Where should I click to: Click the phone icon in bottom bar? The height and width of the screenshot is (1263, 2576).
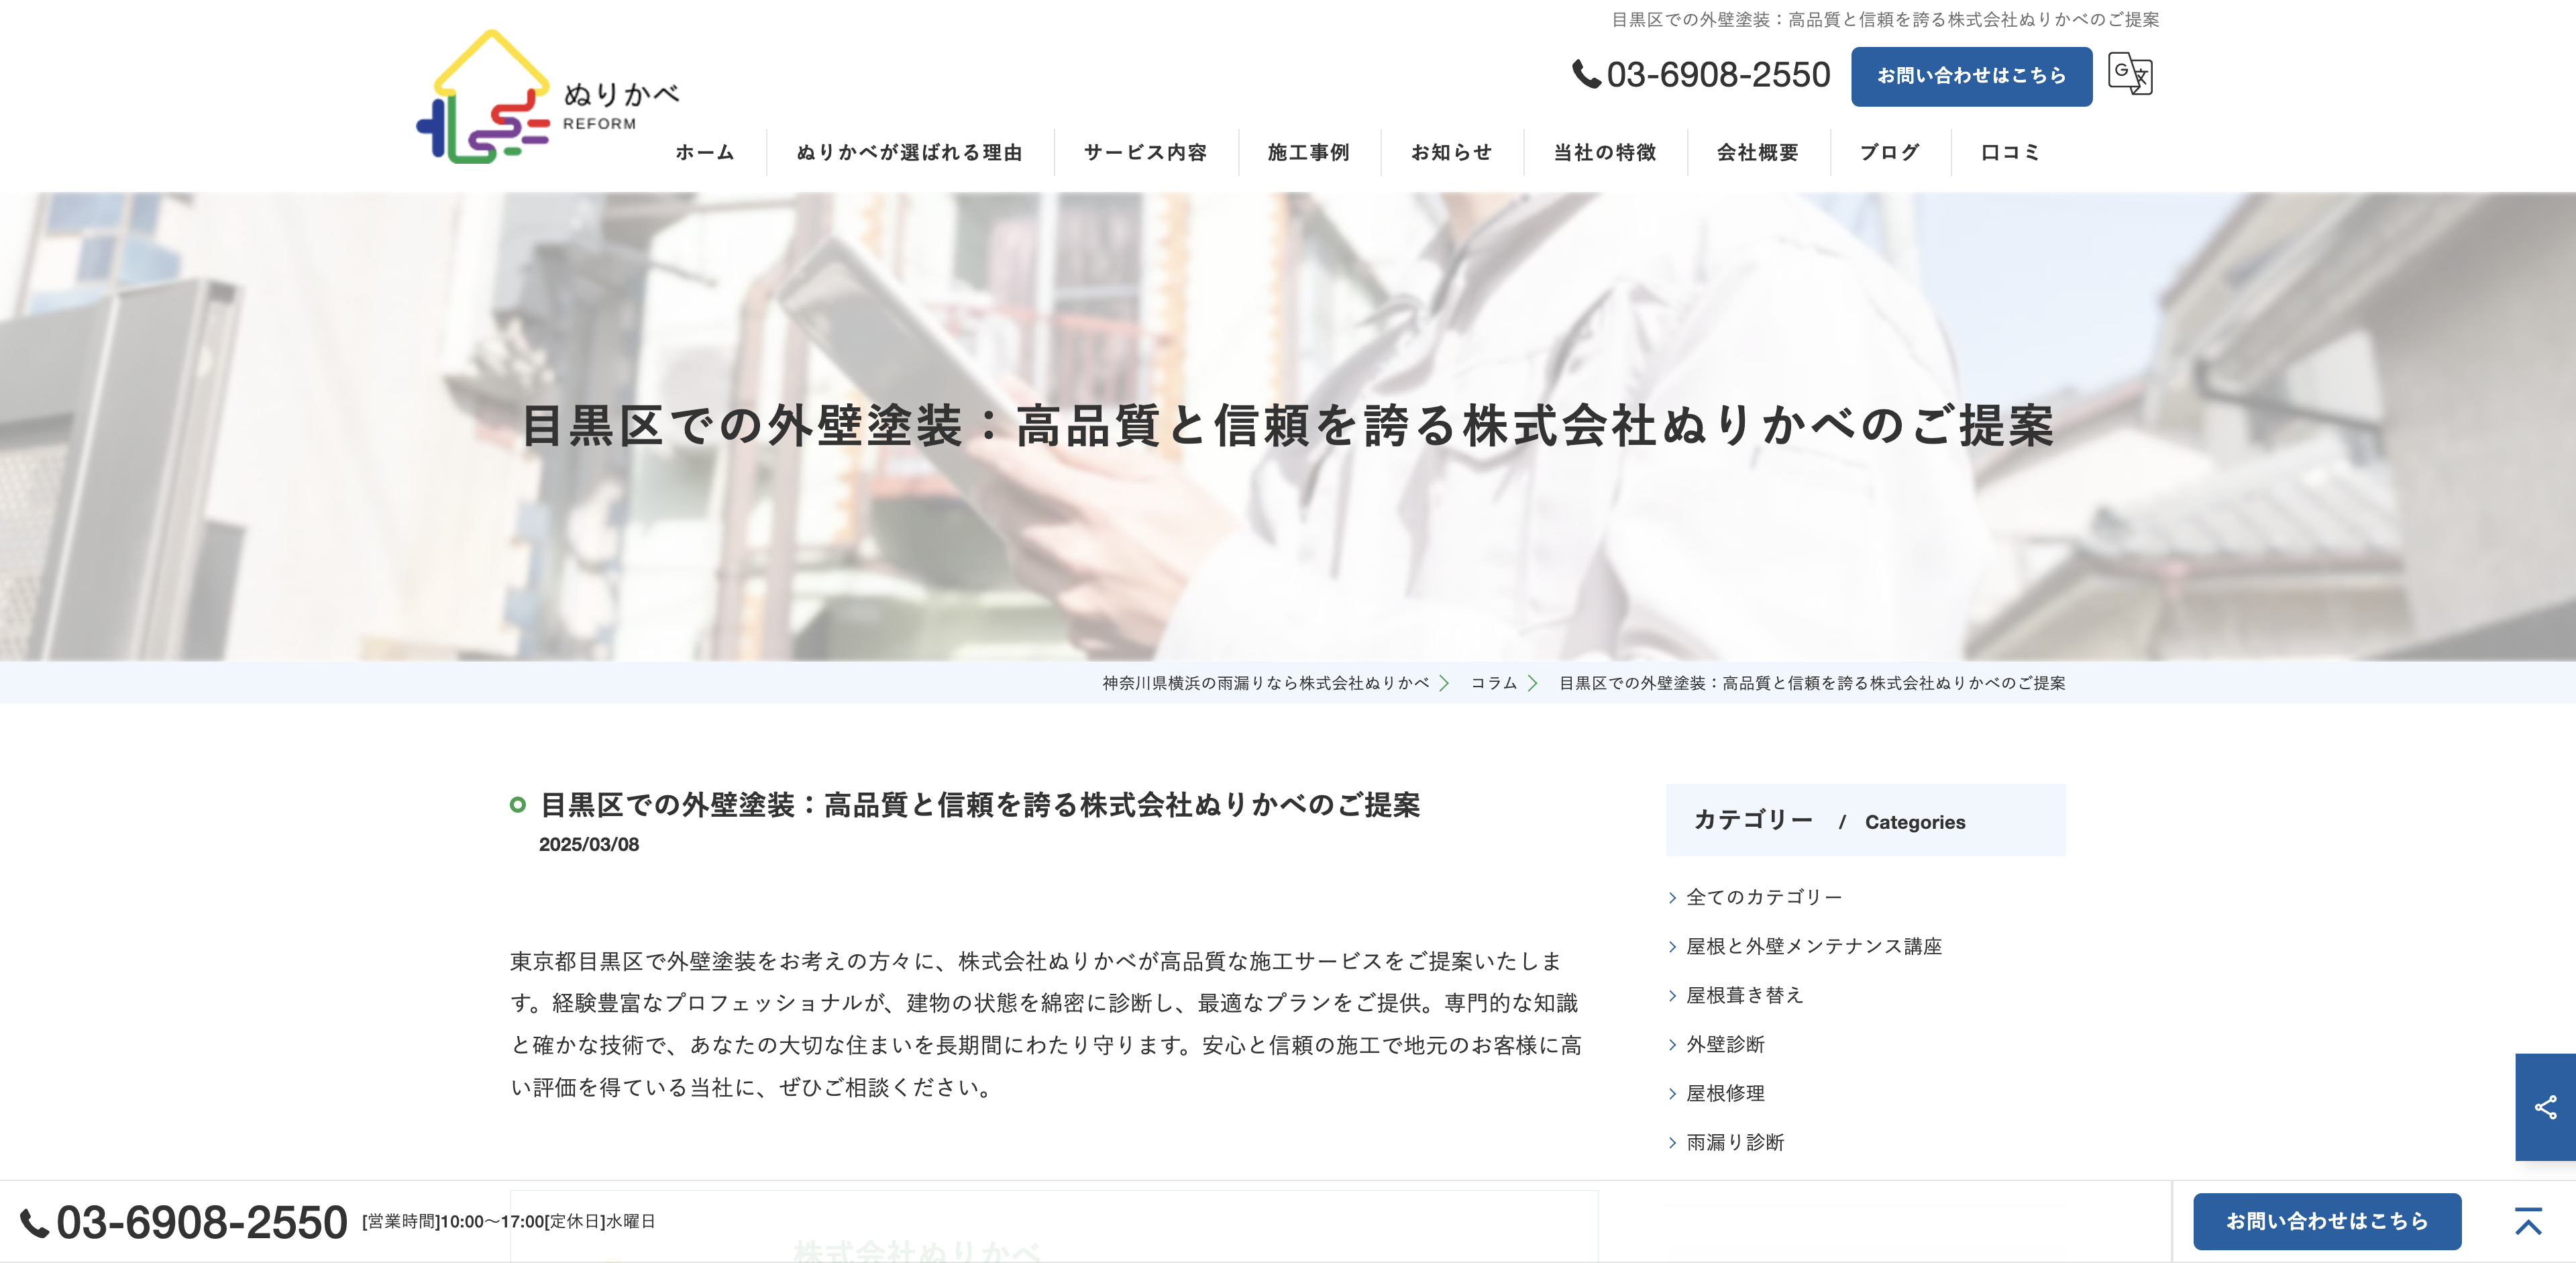tap(35, 1223)
